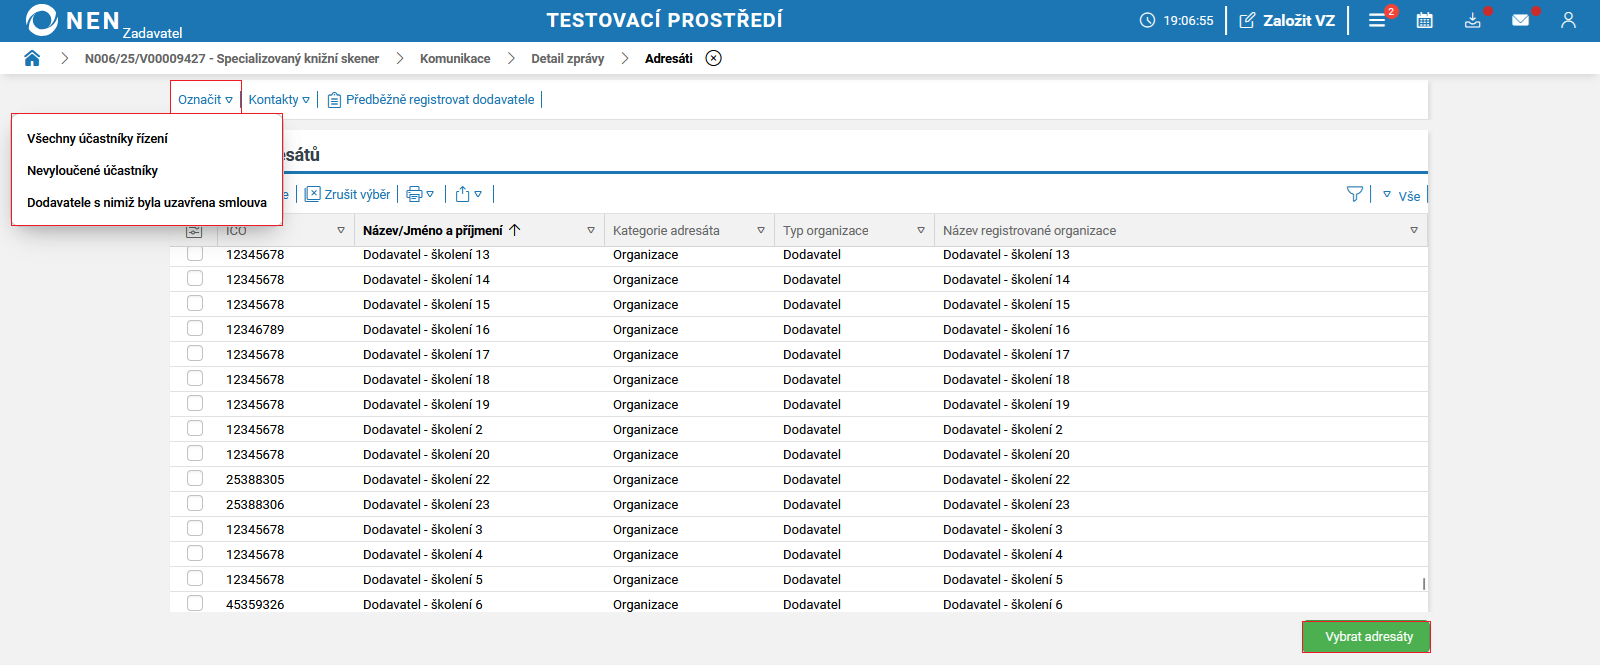Open Kategorie adresáta column filter arrow
Screen dimensions: 1600x665
761,230
